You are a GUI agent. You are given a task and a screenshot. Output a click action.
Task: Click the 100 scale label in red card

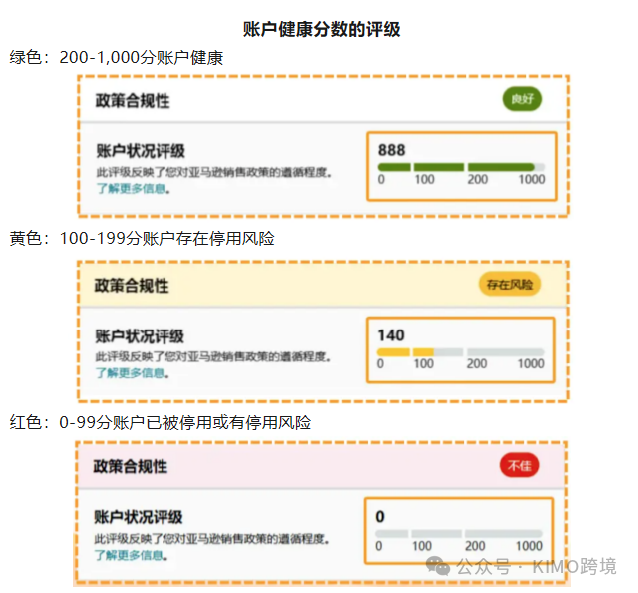(x=422, y=546)
